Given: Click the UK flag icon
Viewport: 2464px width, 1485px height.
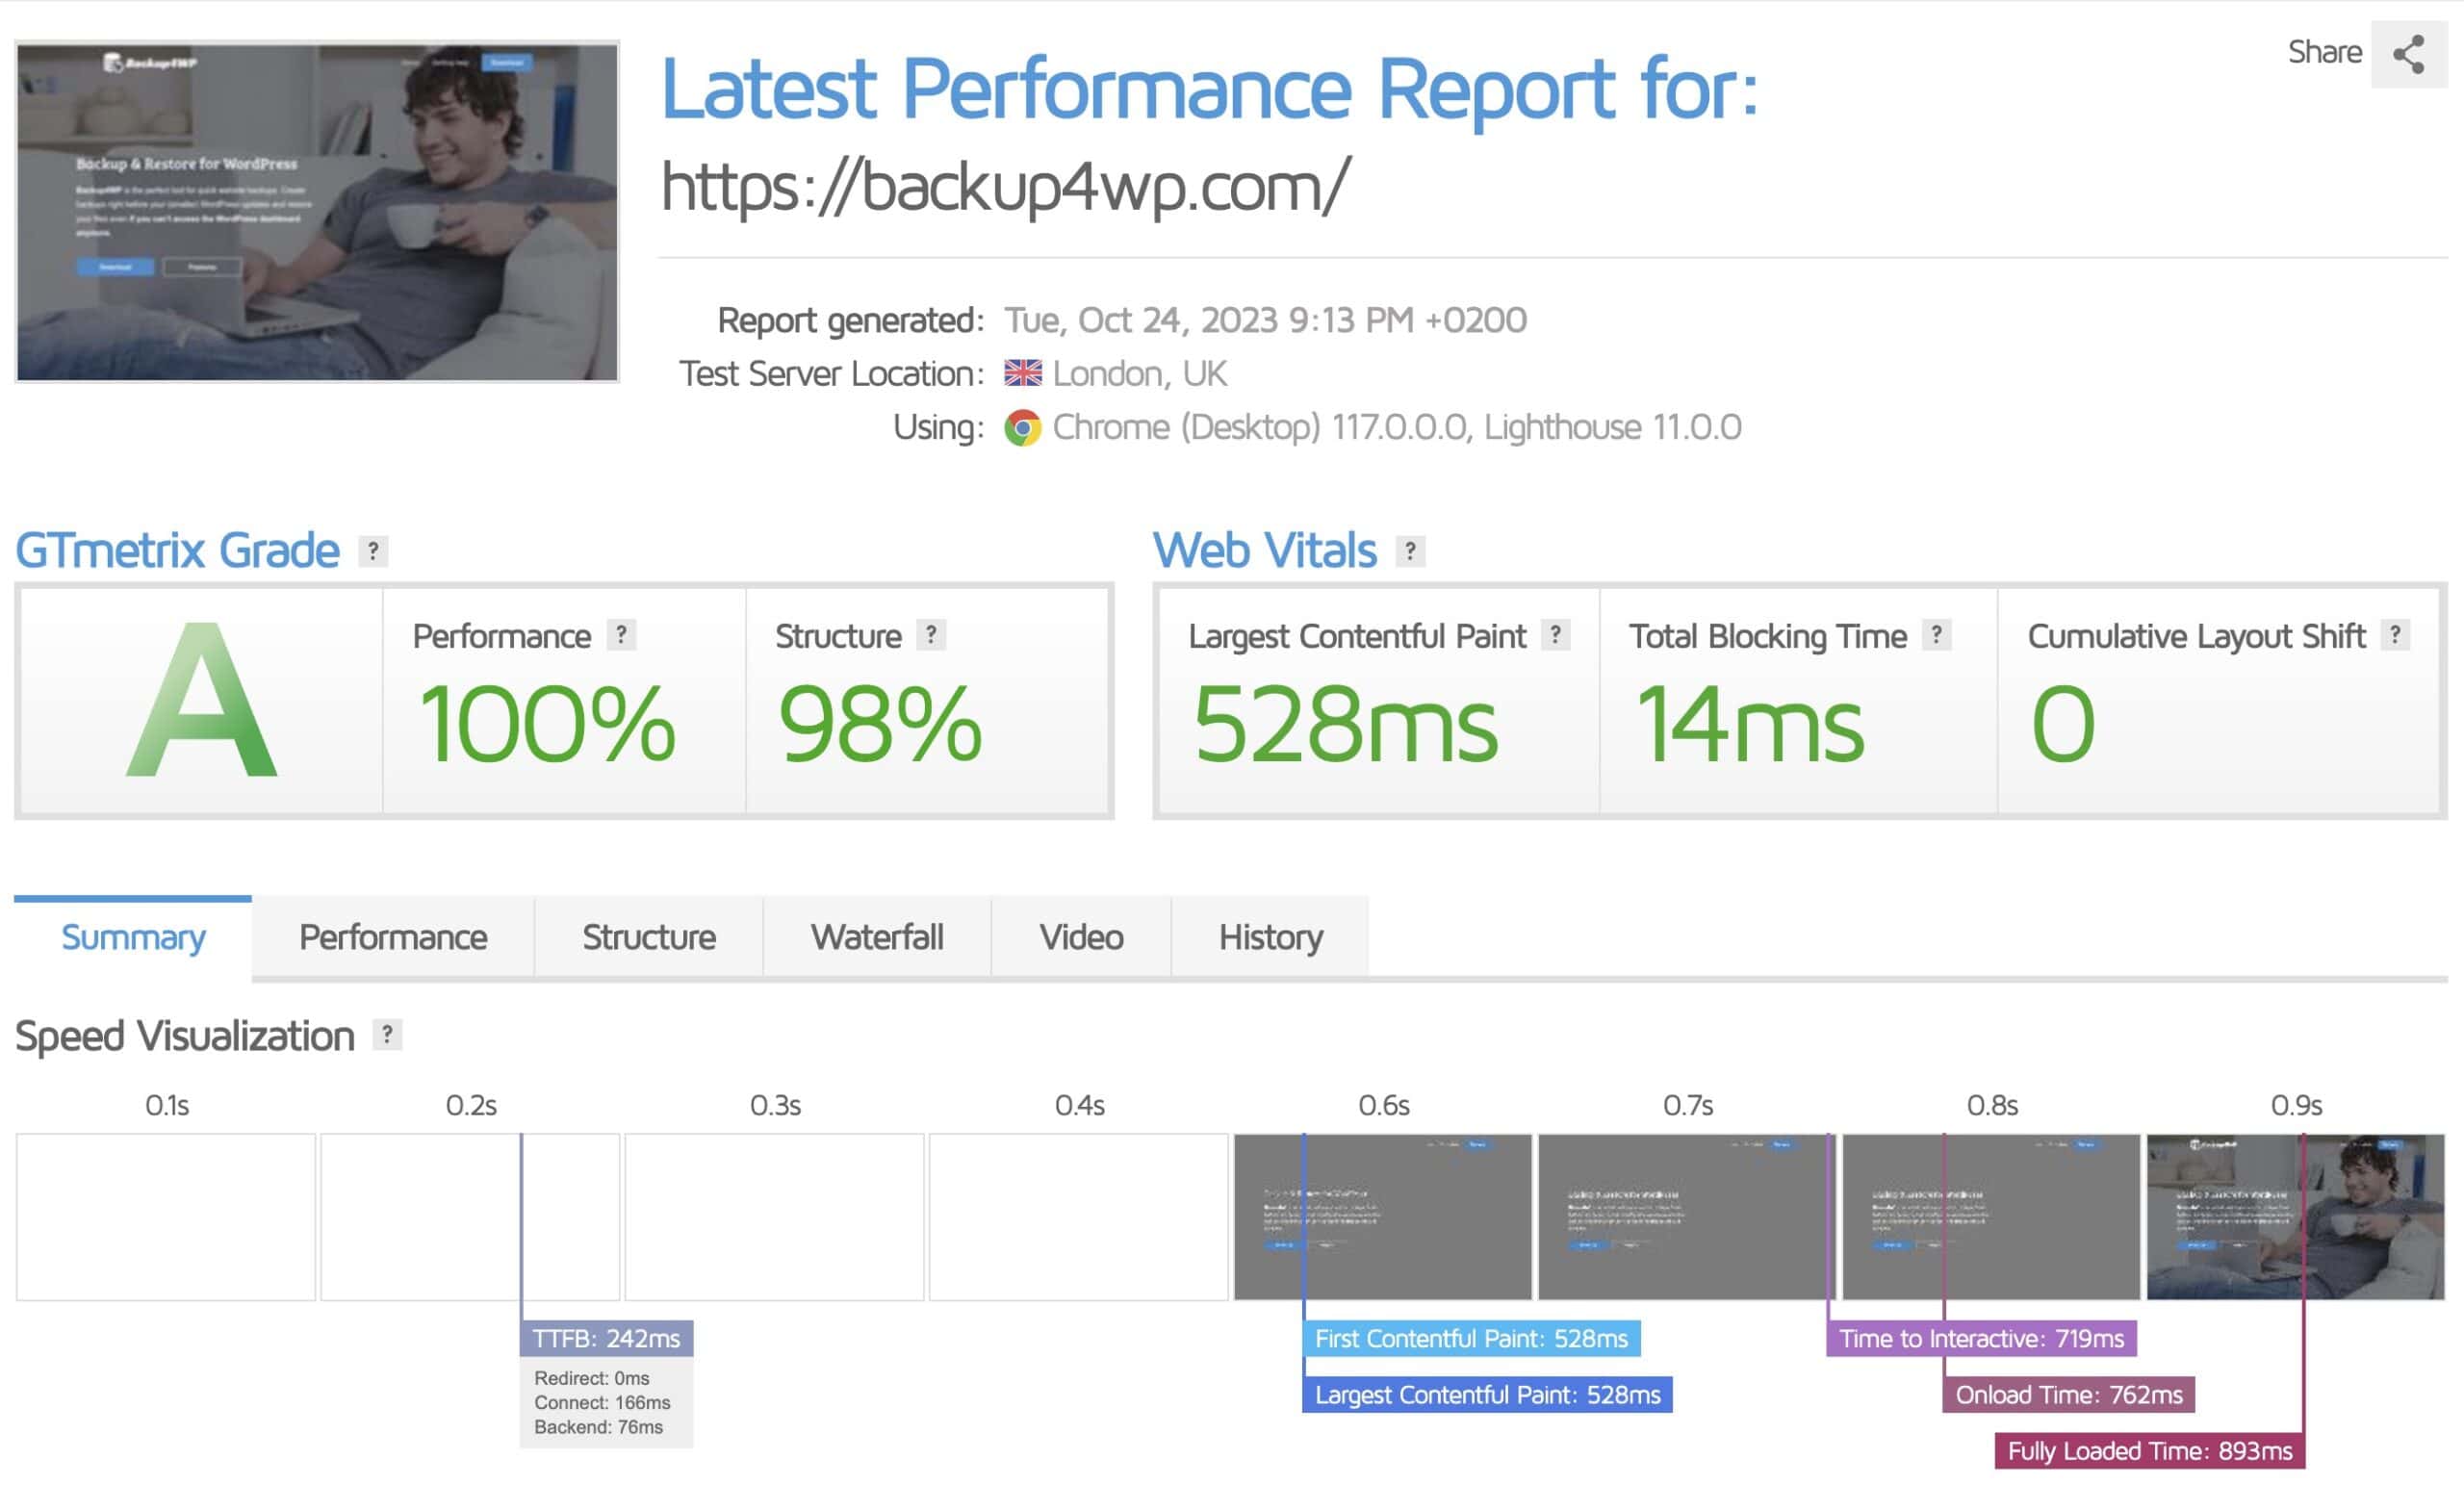Looking at the screenshot, I should (1022, 373).
